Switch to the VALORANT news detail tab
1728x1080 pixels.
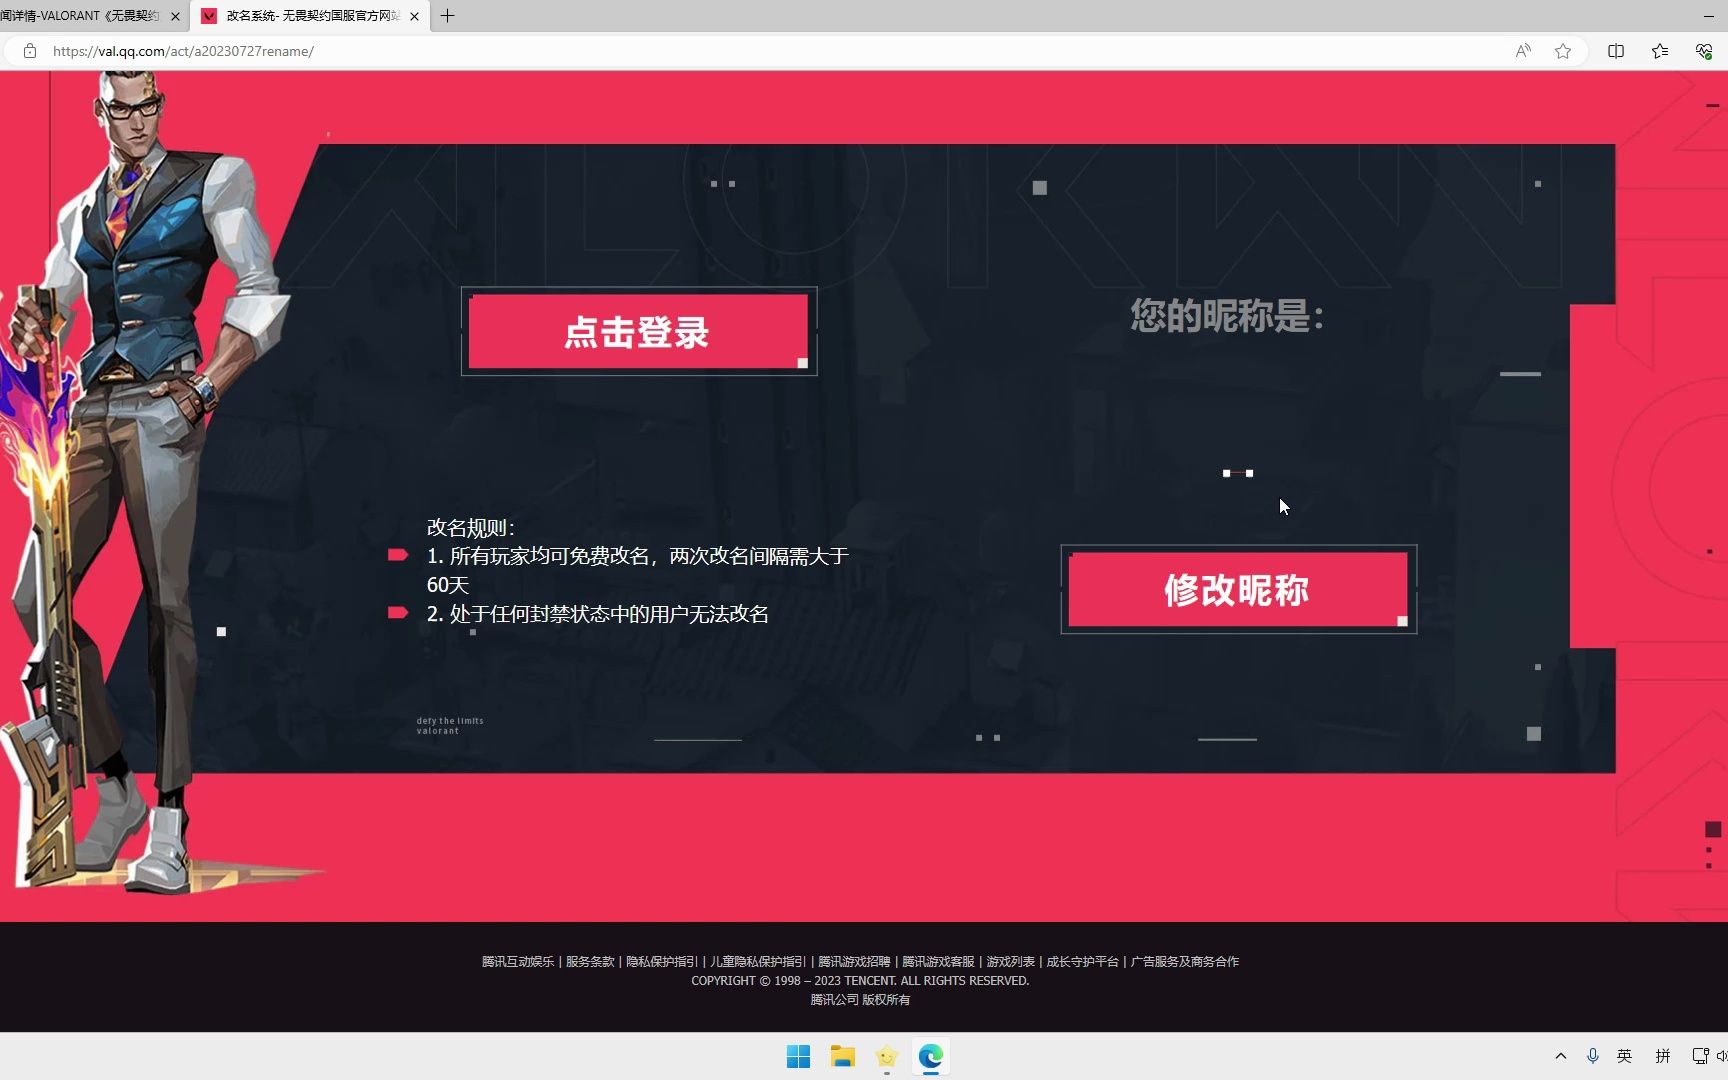(80, 16)
